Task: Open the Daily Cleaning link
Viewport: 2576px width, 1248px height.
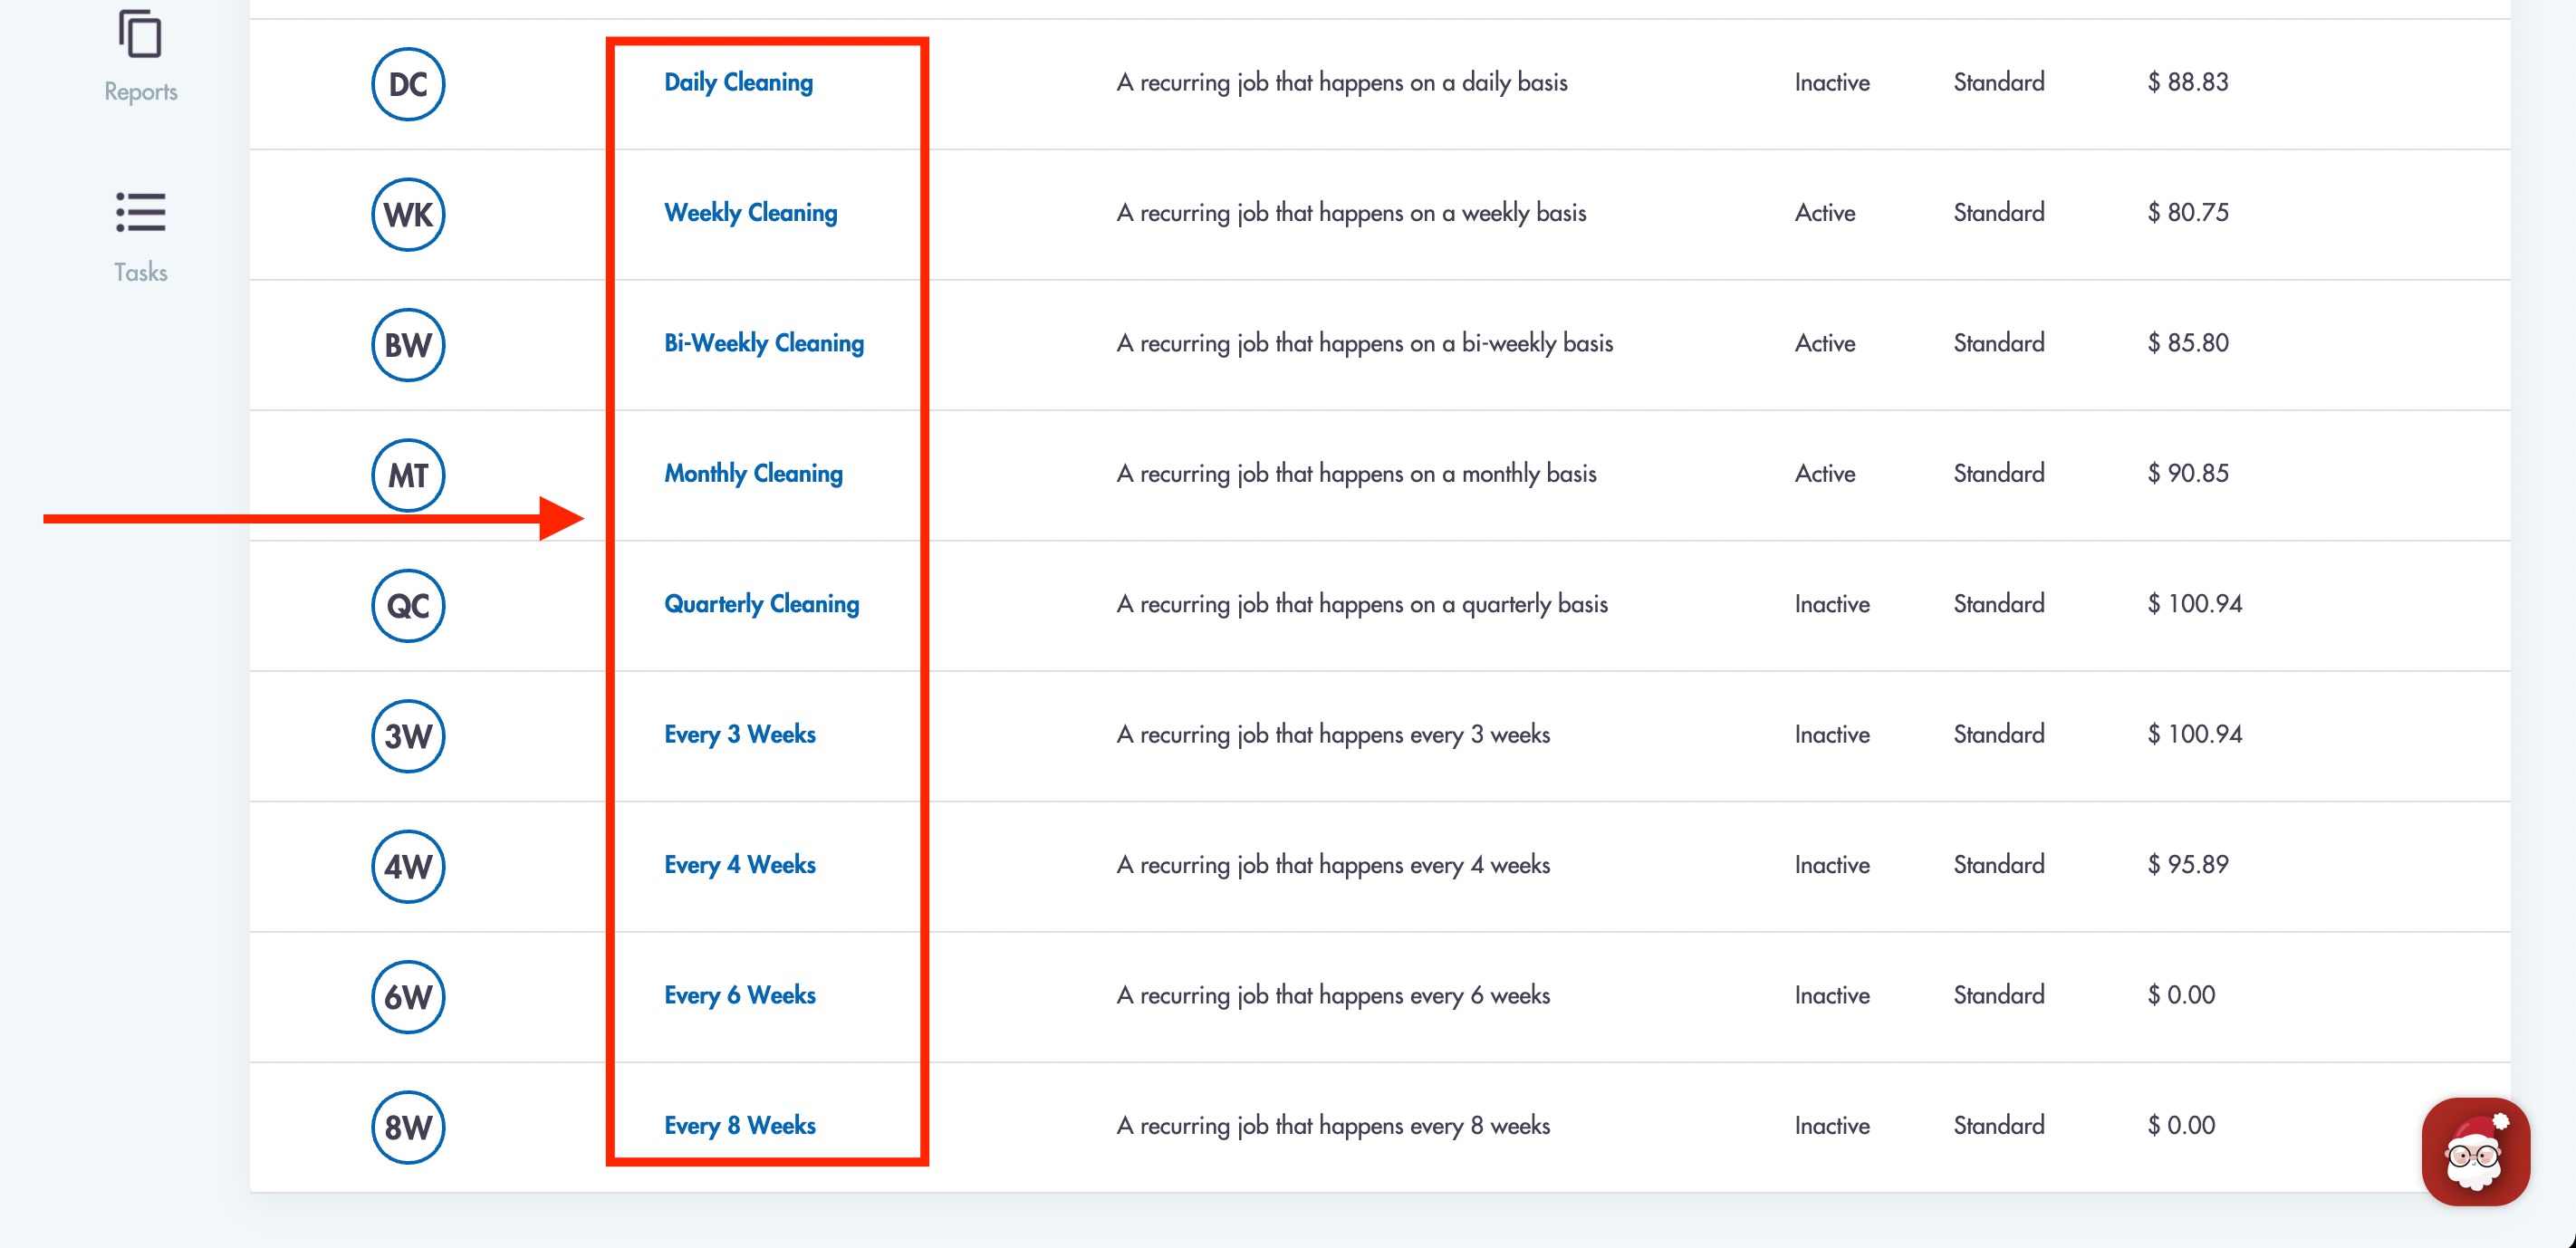Action: pyautogui.click(x=738, y=82)
